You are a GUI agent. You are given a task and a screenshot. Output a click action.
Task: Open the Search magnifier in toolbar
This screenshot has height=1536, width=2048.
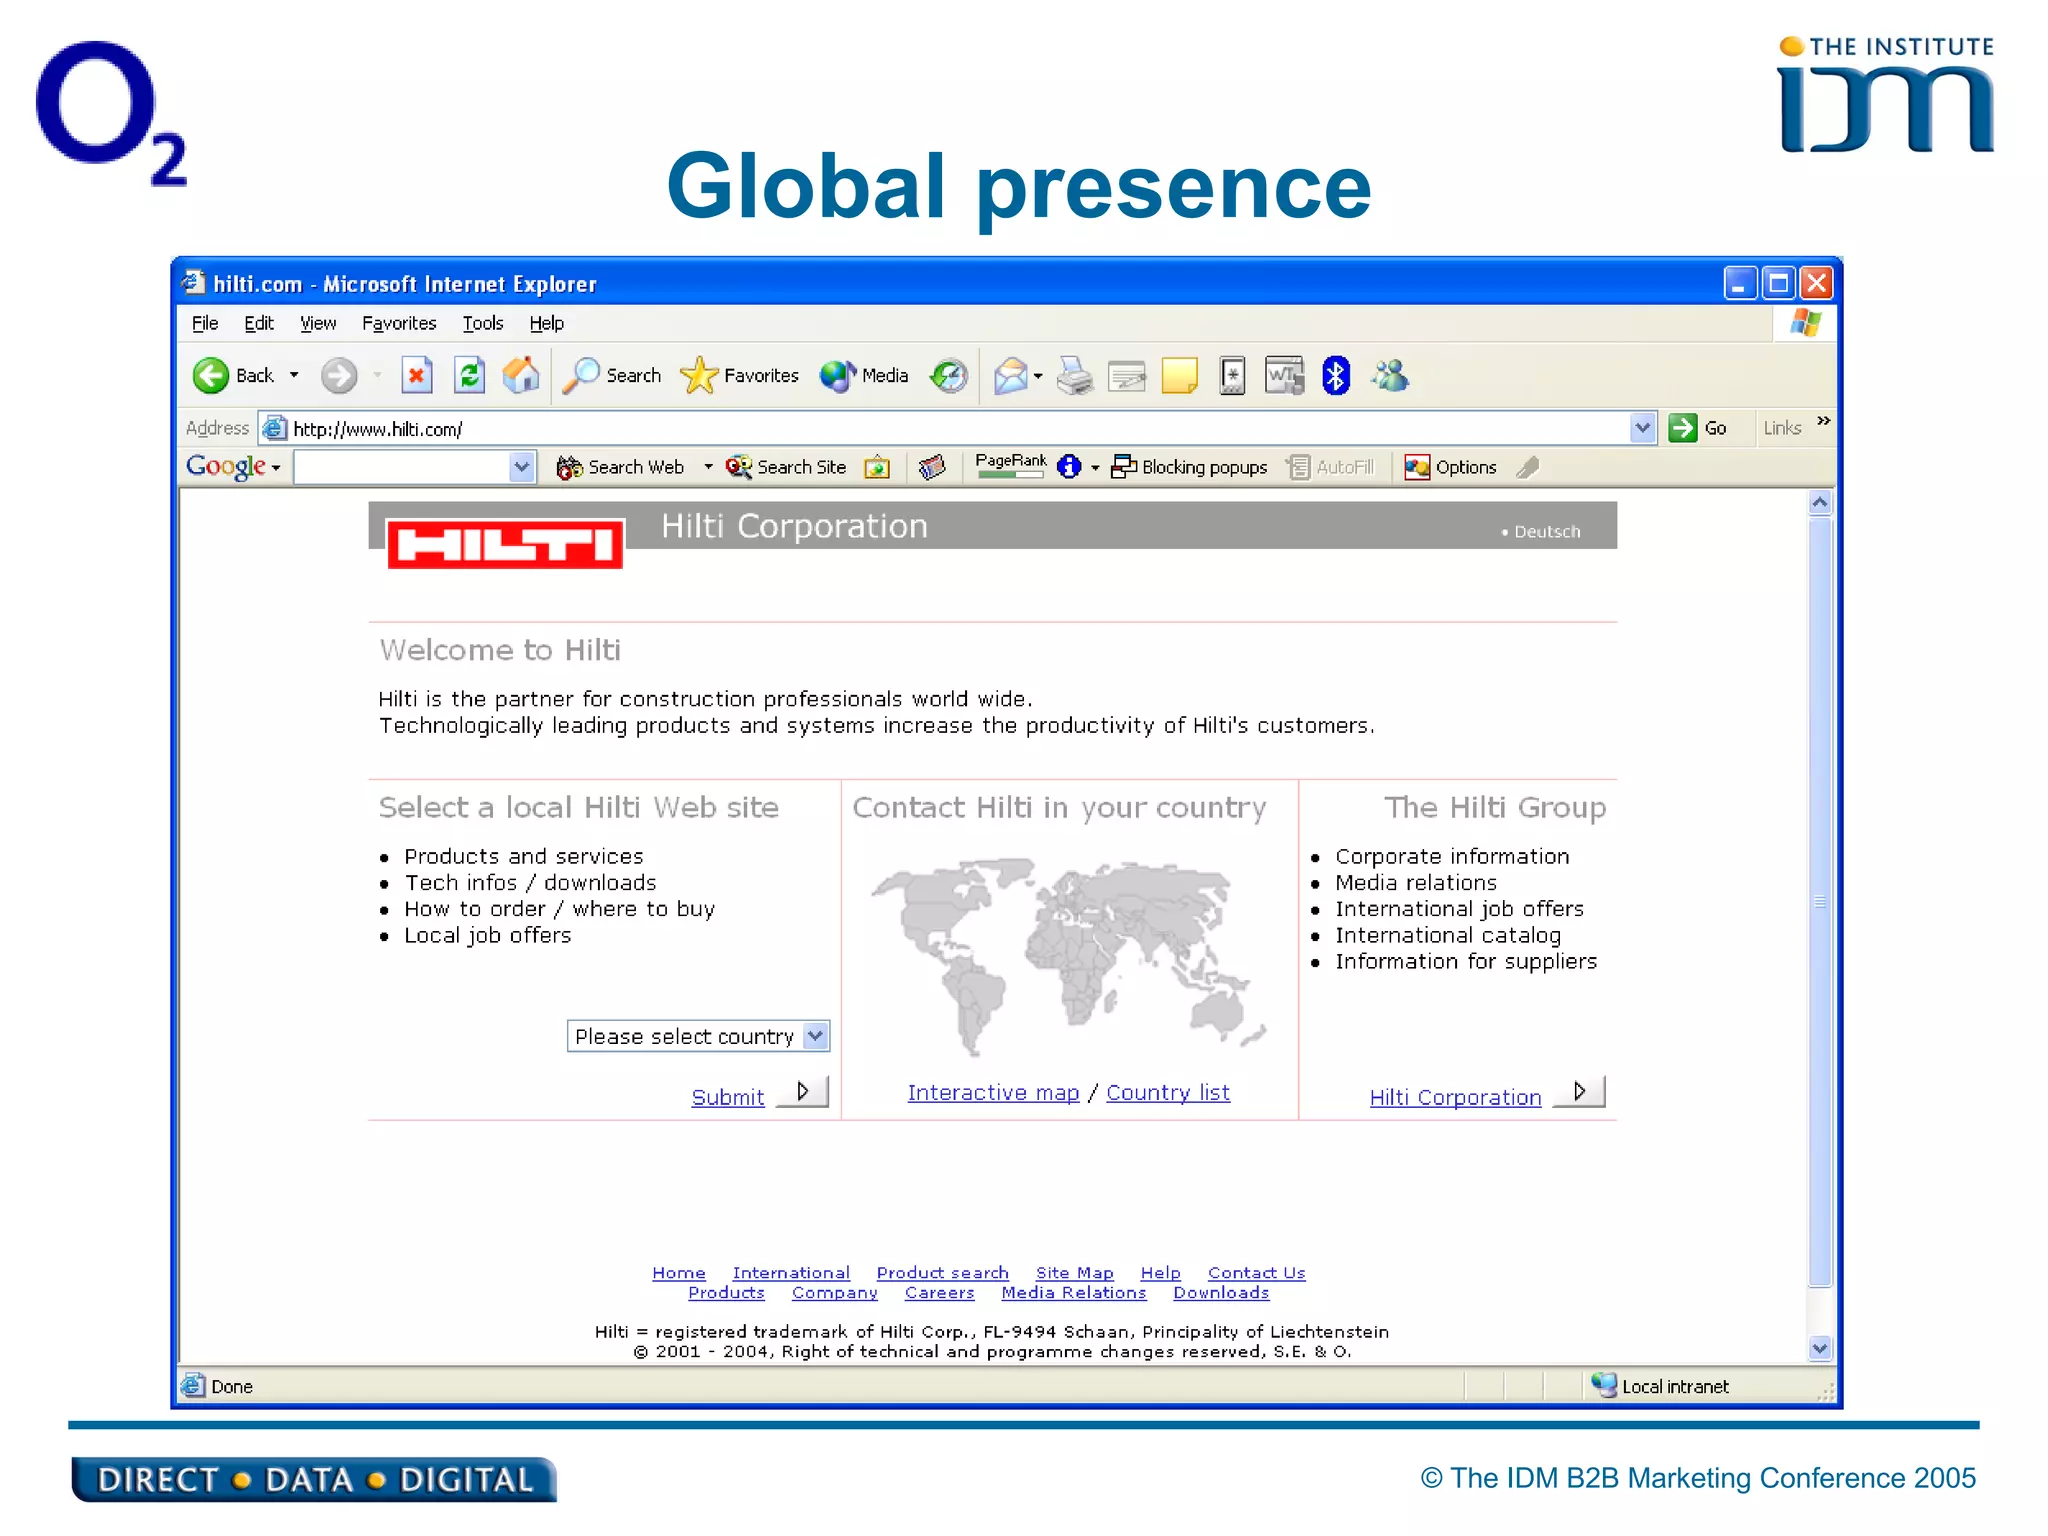pos(612,376)
